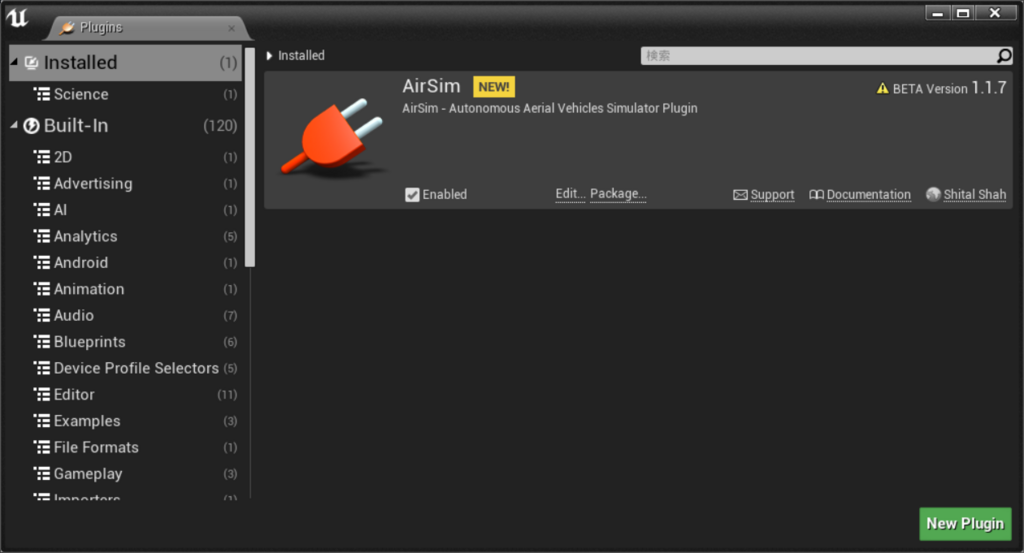Viewport: 1024px width, 553px height.
Task: Click the version number 1.1.7
Action: (989, 87)
